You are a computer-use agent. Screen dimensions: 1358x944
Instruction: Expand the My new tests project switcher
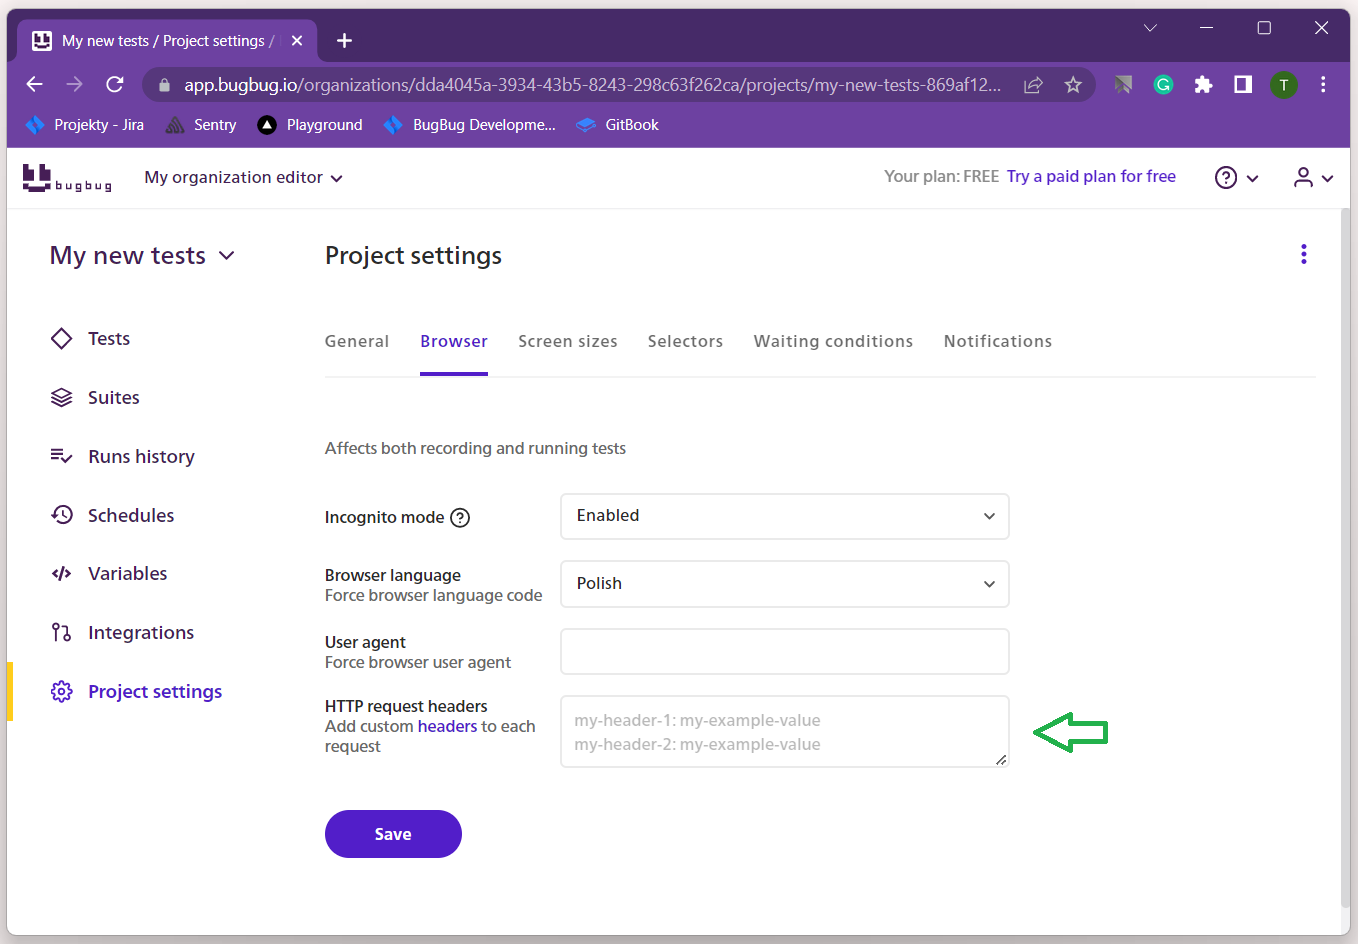142,256
